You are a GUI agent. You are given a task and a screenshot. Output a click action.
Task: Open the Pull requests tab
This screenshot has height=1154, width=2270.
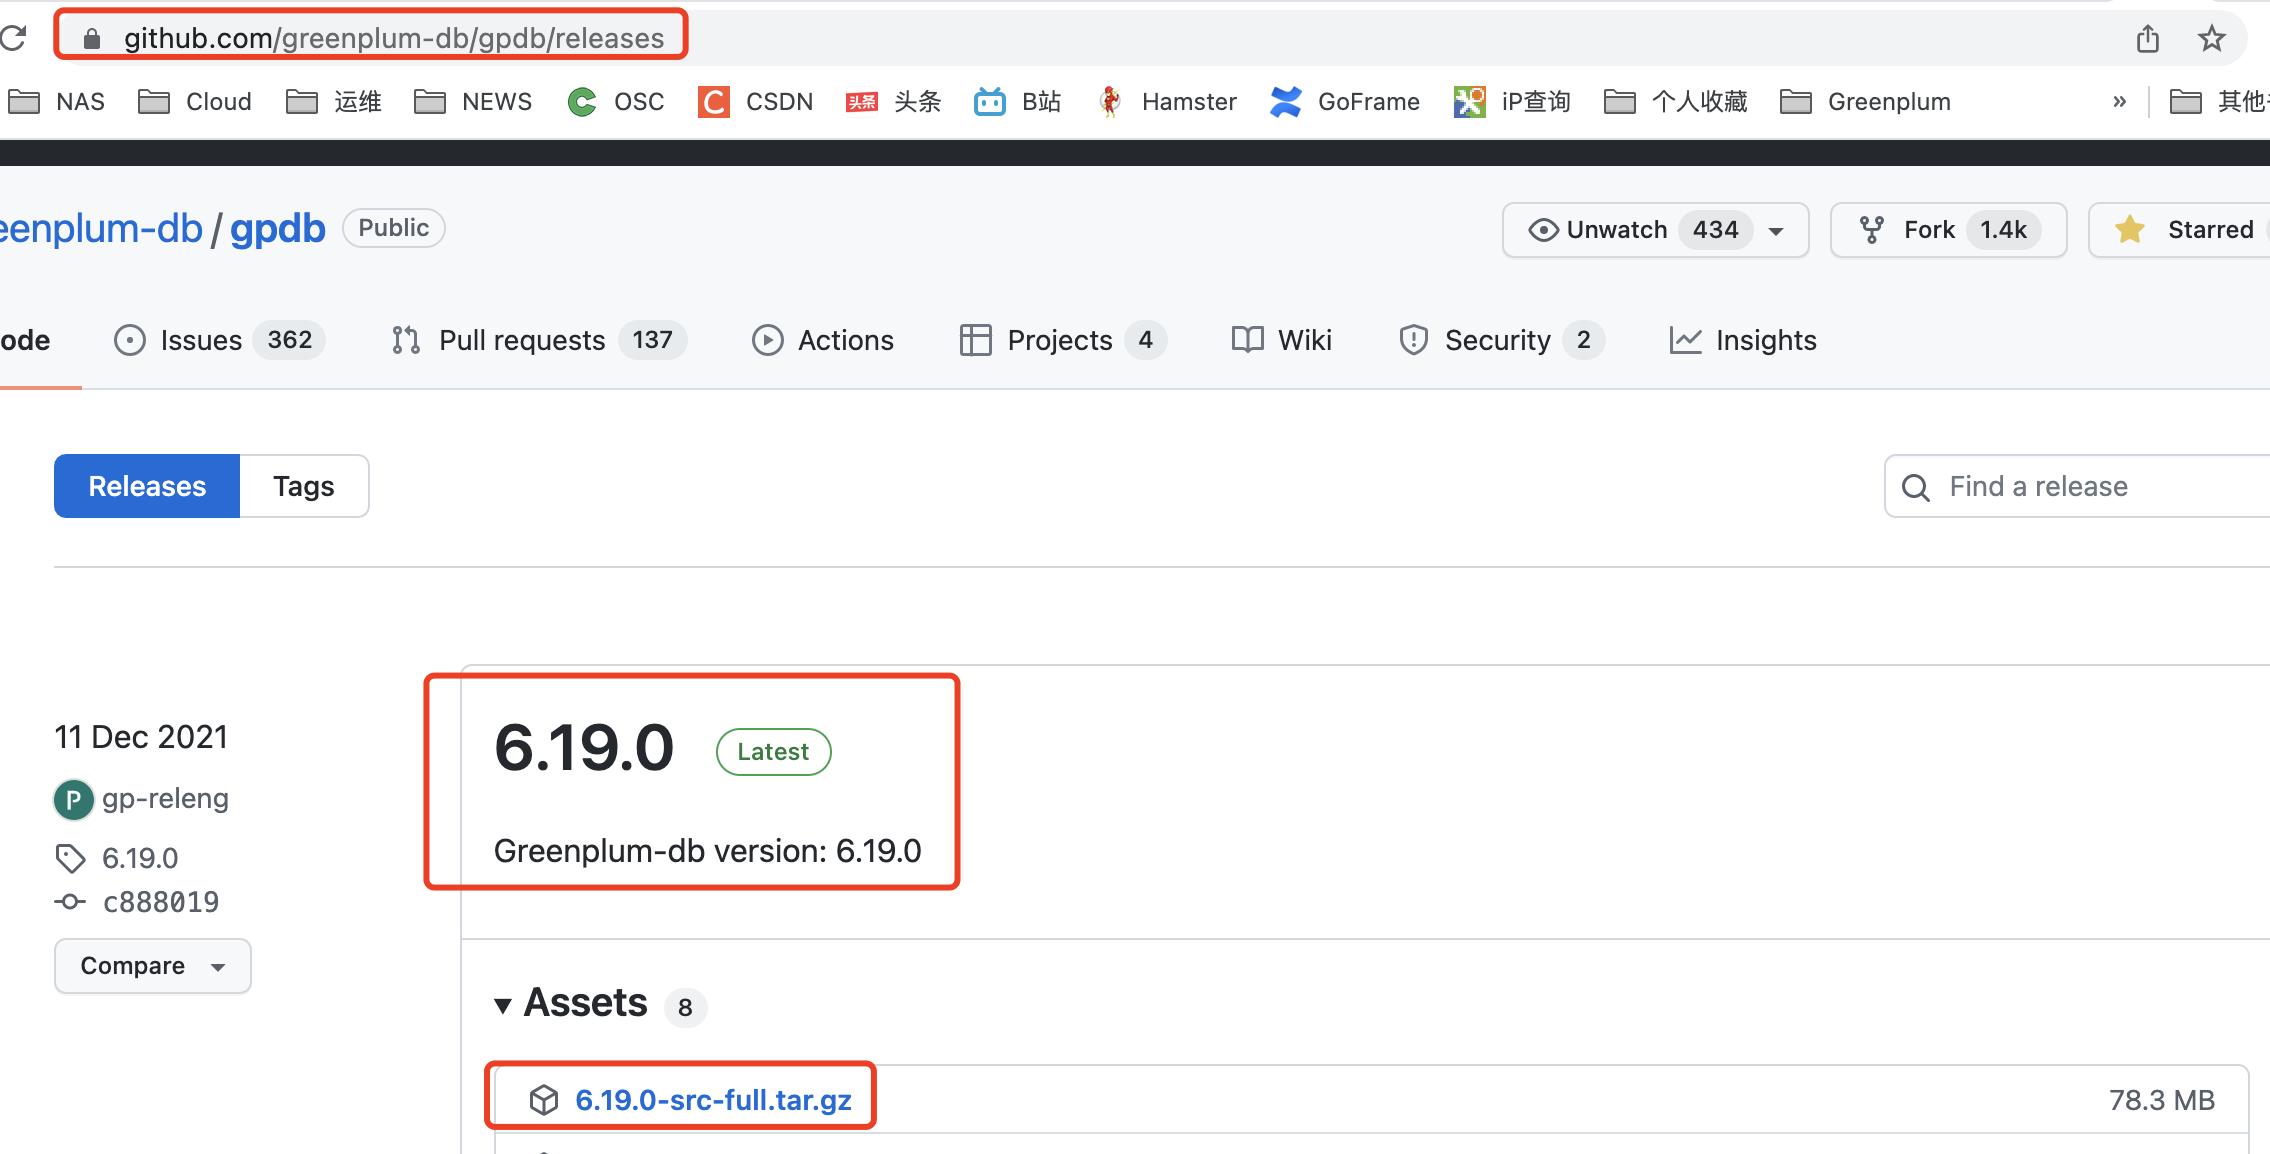pos(522,340)
